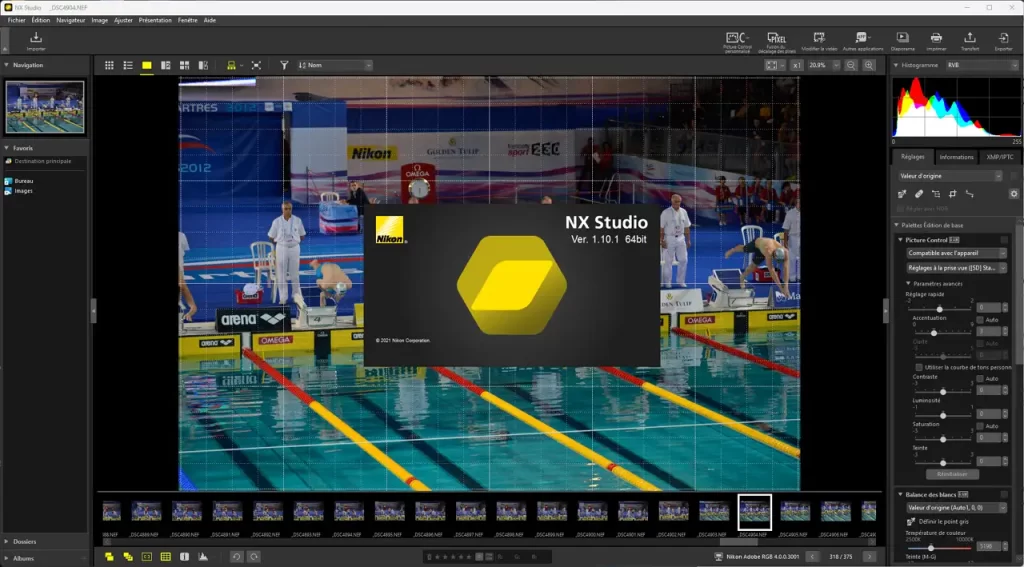Select Bureau in favorites
This screenshot has width=1024, height=567.
tap(24, 181)
